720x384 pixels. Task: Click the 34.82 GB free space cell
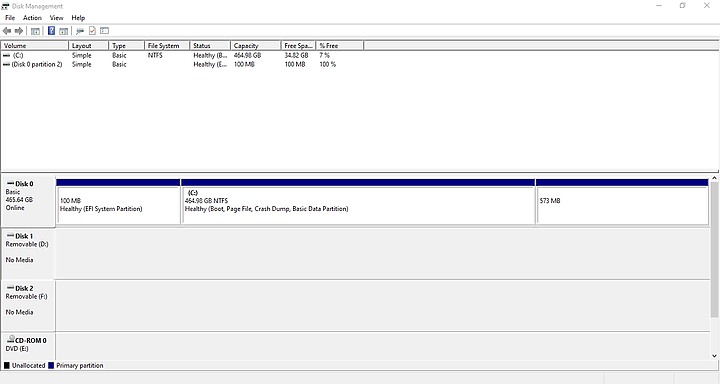pos(296,55)
